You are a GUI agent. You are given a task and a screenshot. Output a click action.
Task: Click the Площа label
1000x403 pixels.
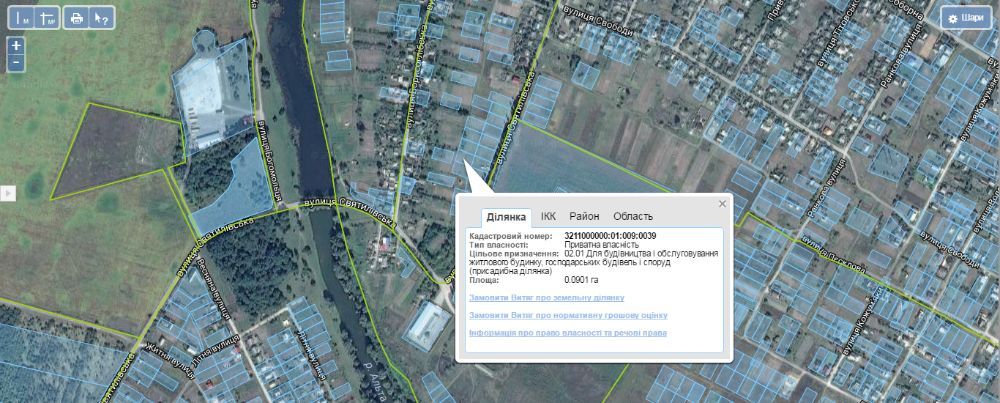(482, 280)
